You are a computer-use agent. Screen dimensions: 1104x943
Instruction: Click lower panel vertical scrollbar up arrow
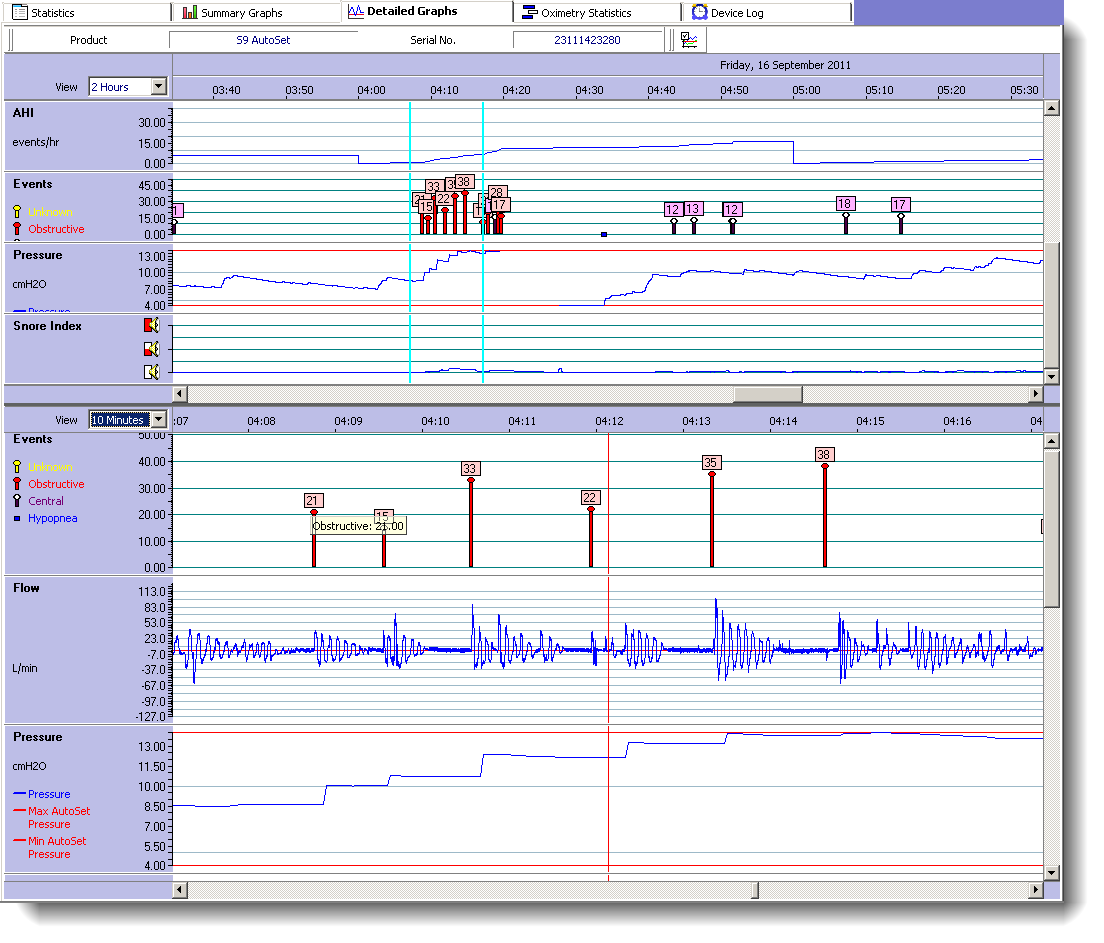coord(1051,442)
